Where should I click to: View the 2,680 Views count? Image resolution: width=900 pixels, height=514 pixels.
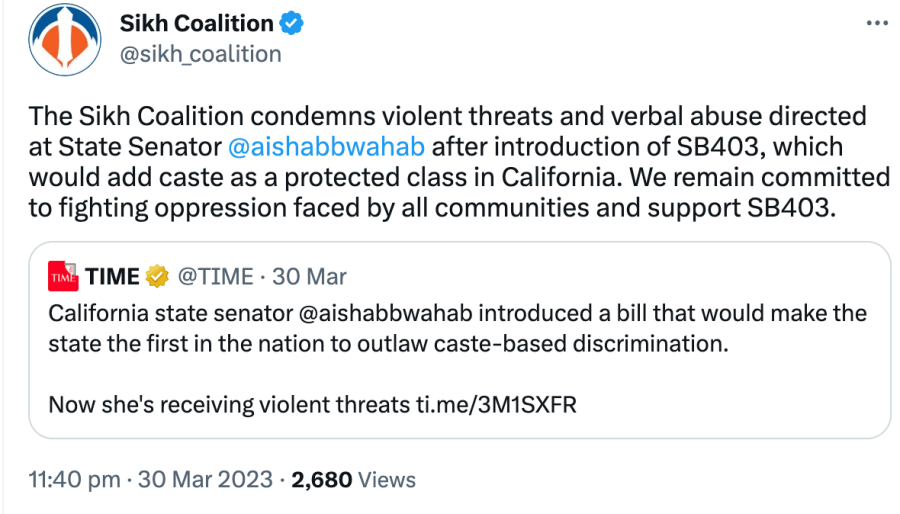pyautogui.click(x=353, y=480)
